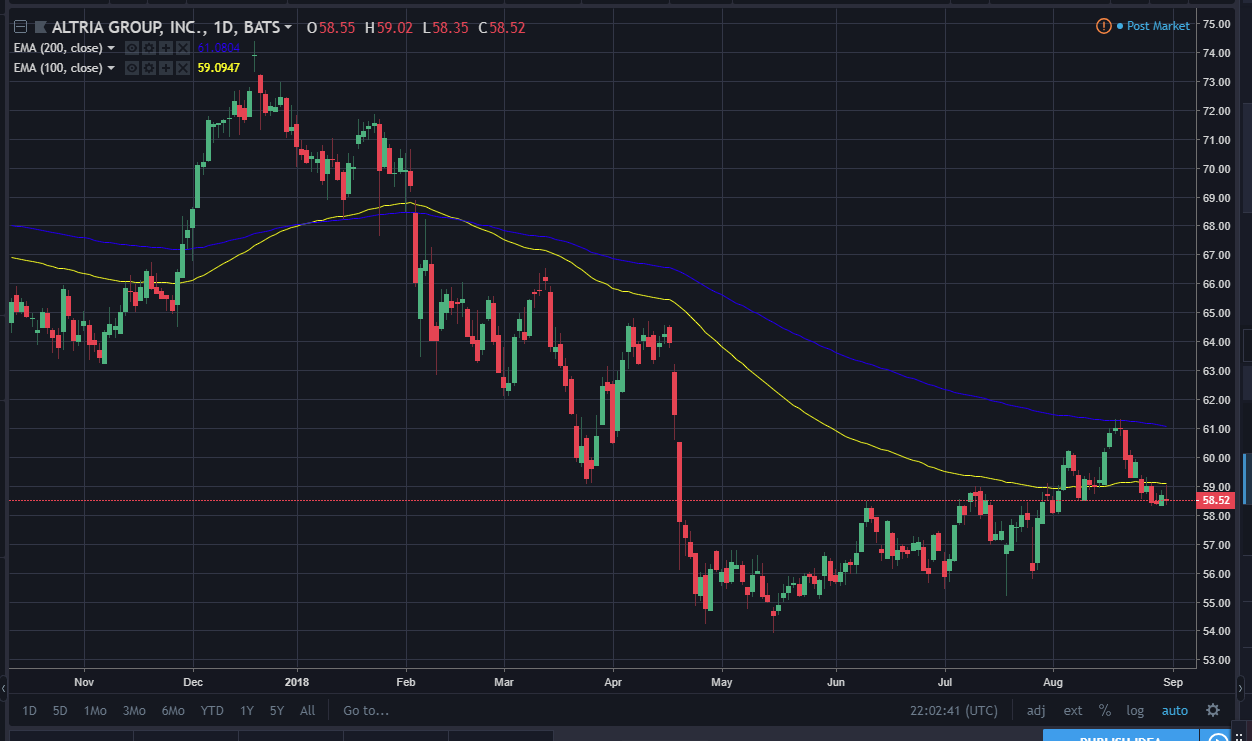Click the EMA (100, close) legend label

[58, 68]
